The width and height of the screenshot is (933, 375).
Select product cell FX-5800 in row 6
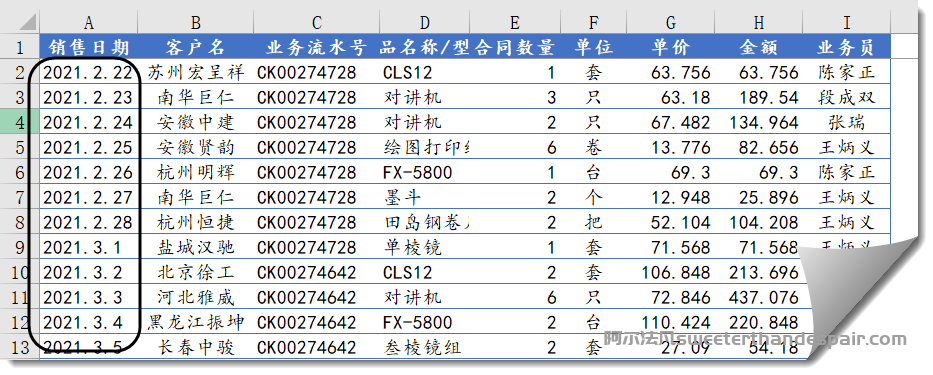[x=424, y=172]
